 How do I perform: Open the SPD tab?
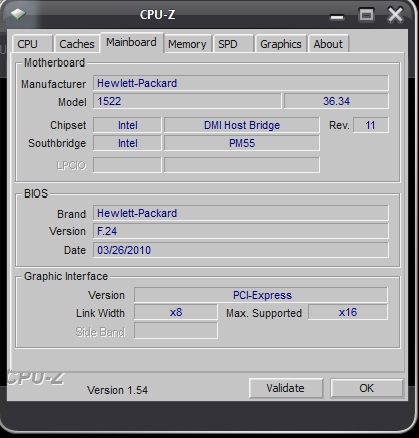pos(233,44)
